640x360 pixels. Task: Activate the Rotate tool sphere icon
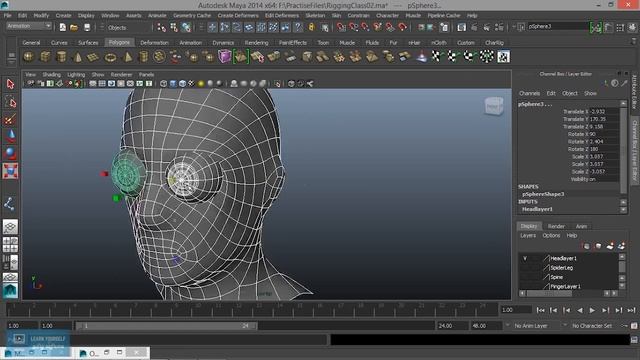point(10,153)
